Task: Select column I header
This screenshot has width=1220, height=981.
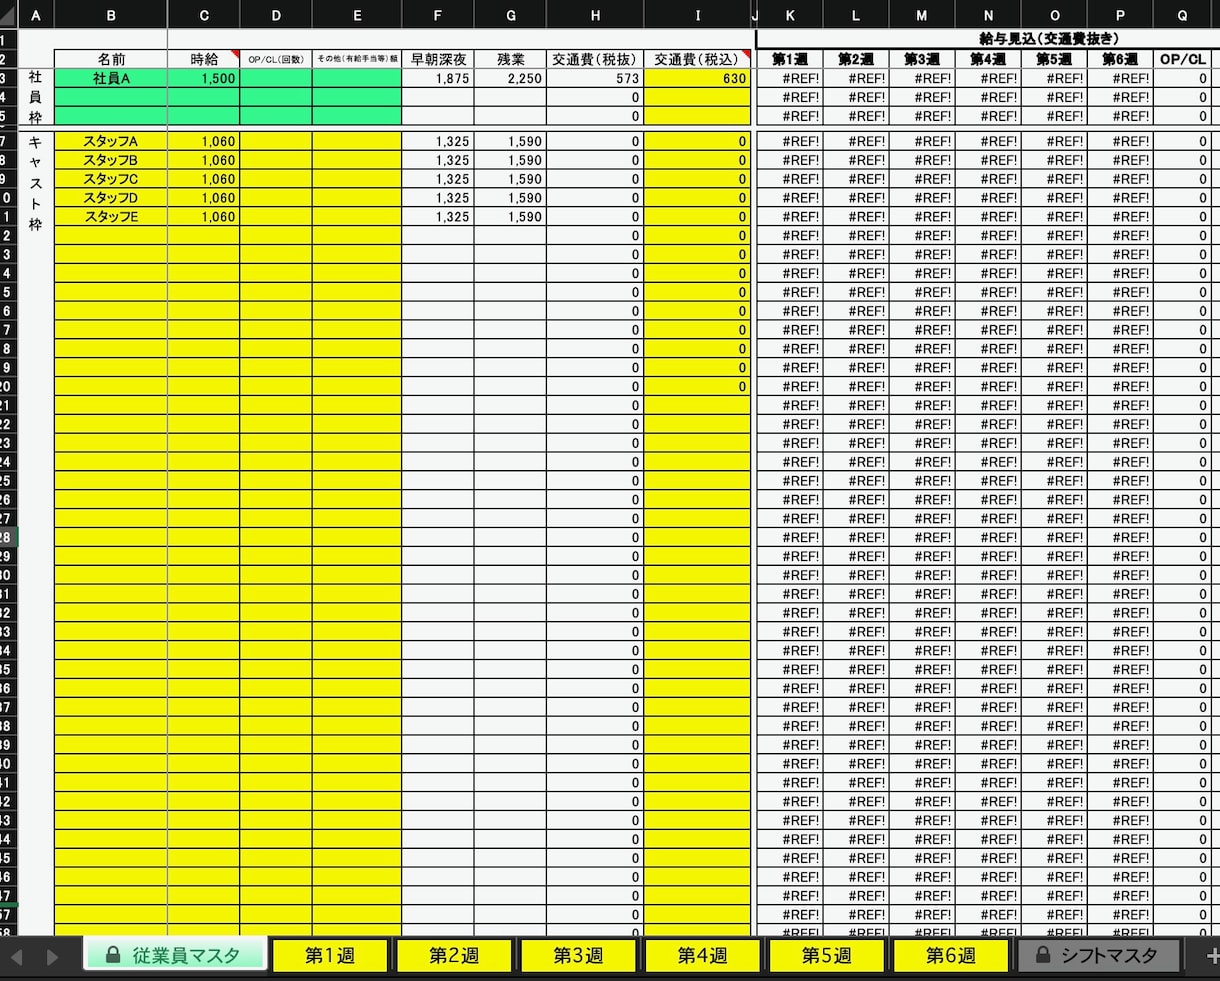Action: 698,15
